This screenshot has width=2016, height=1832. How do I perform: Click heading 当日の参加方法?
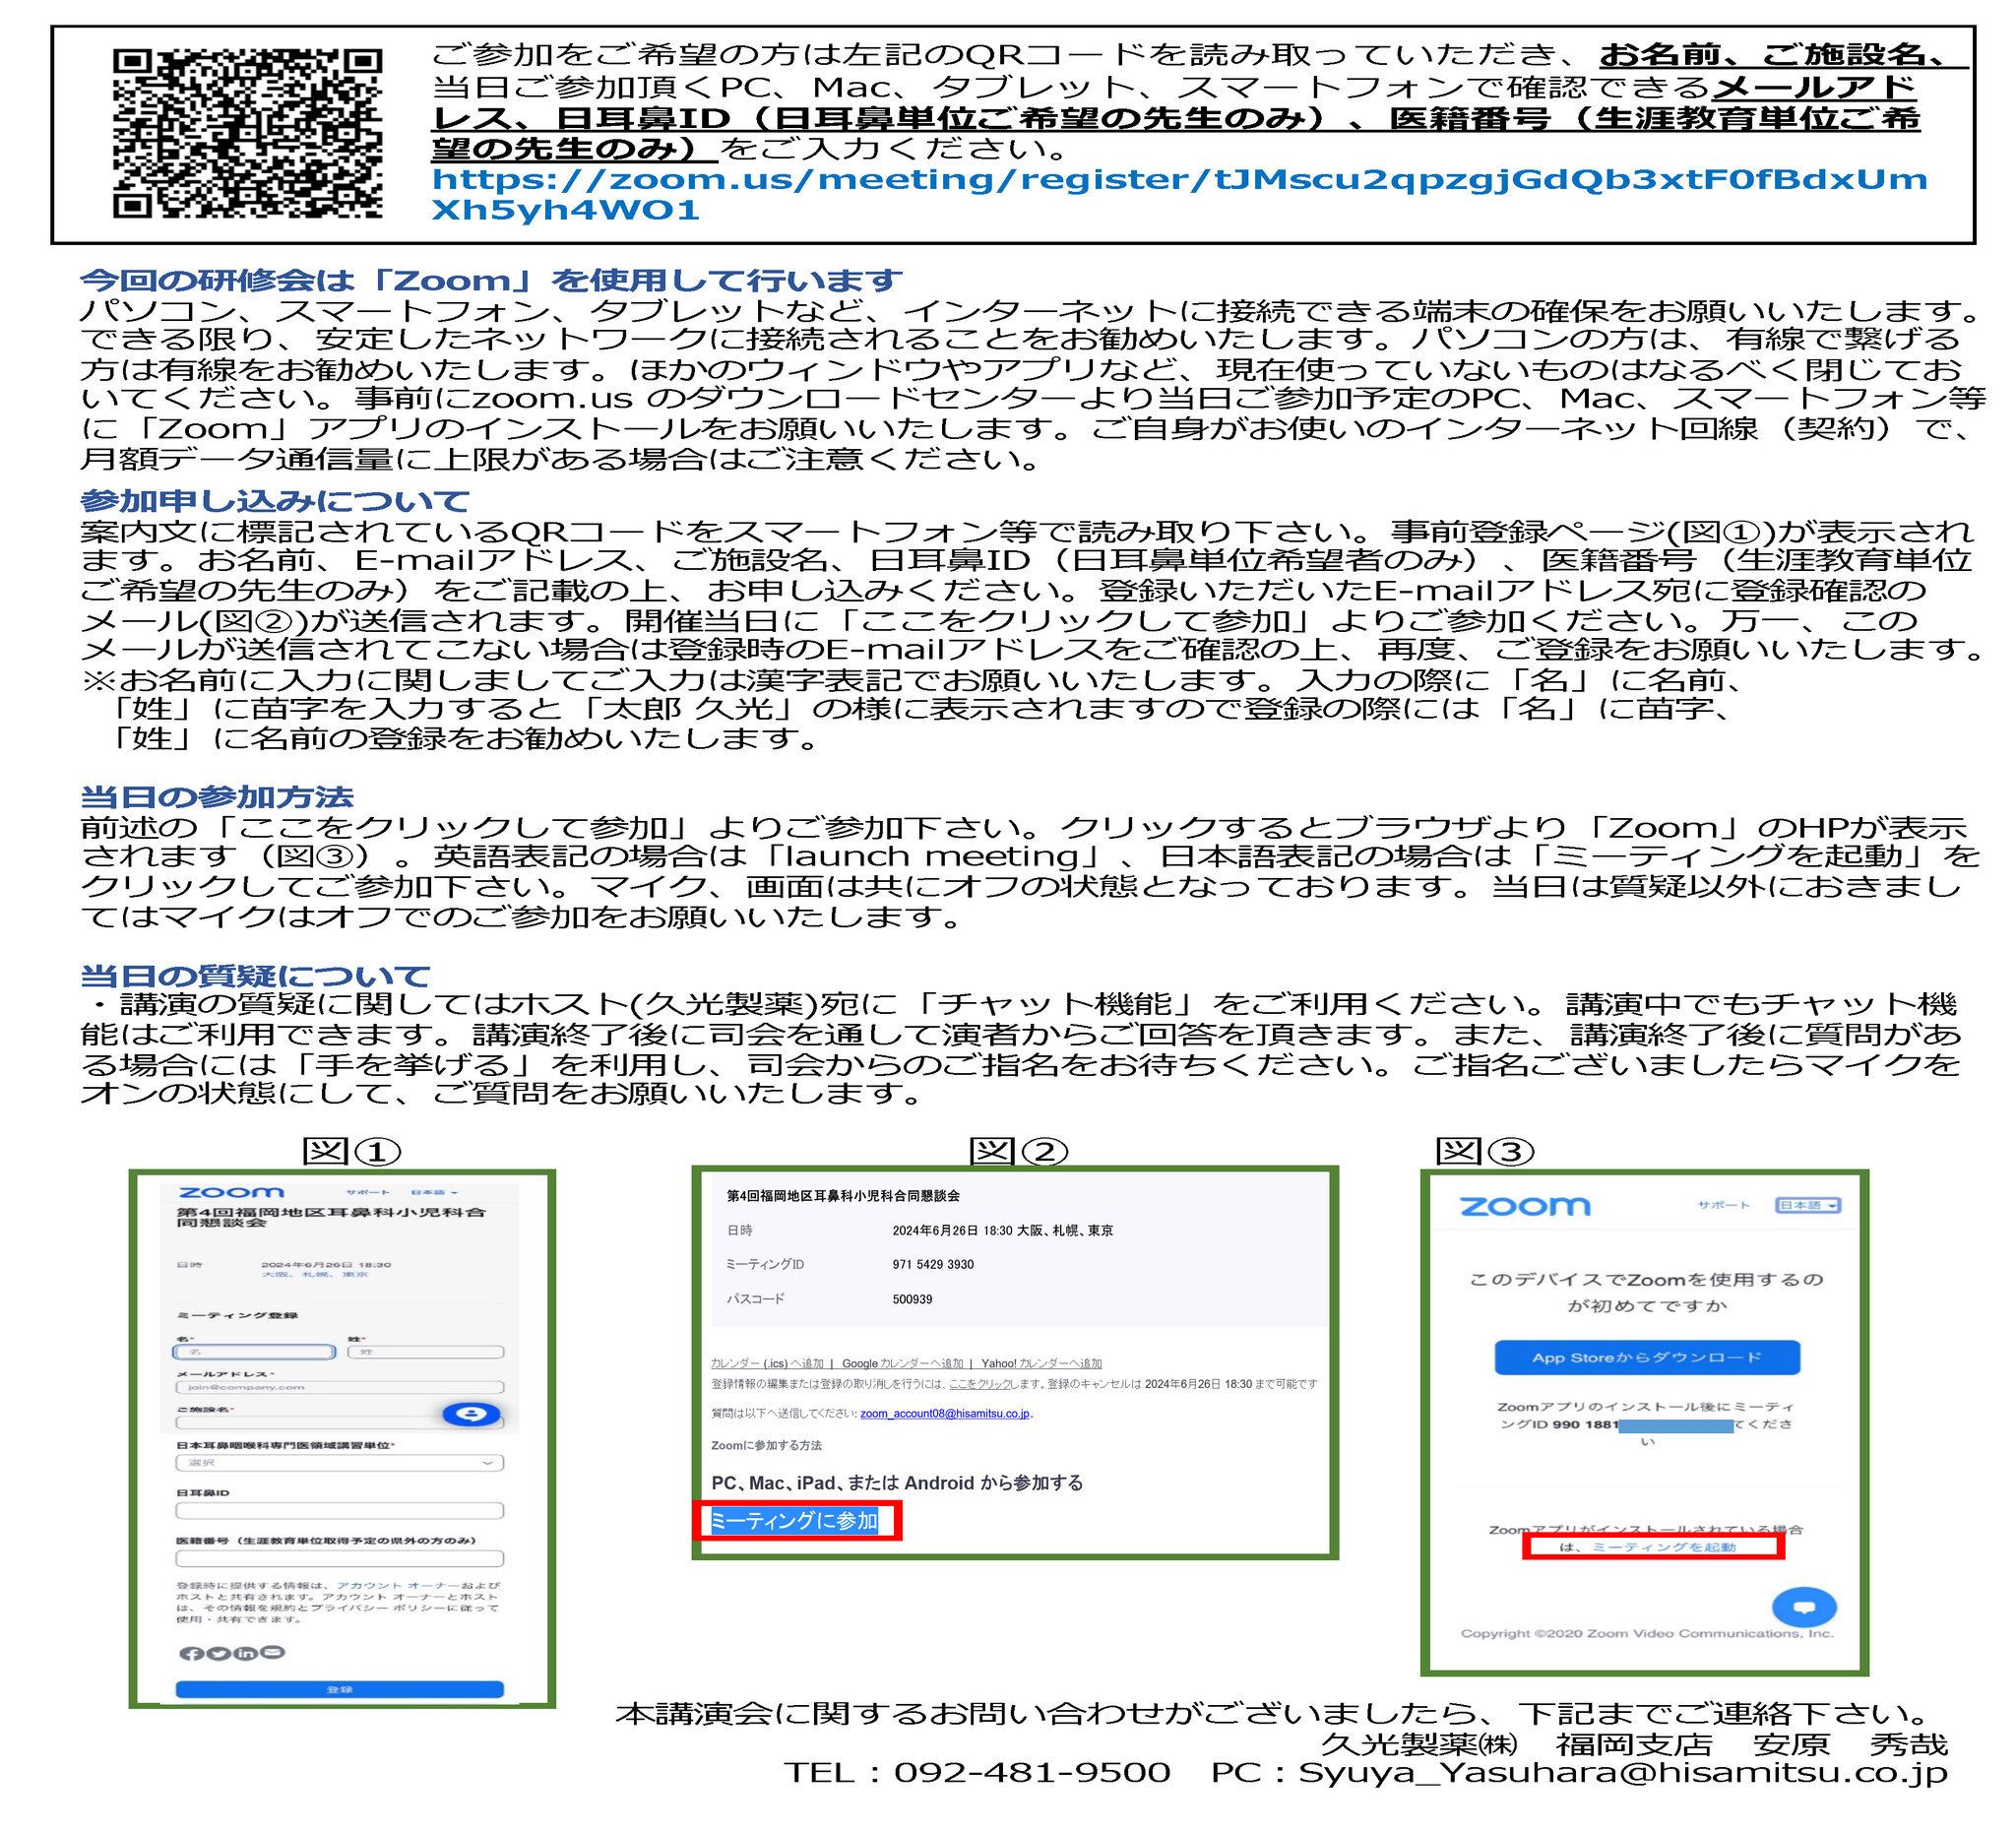(x=217, y=797)
